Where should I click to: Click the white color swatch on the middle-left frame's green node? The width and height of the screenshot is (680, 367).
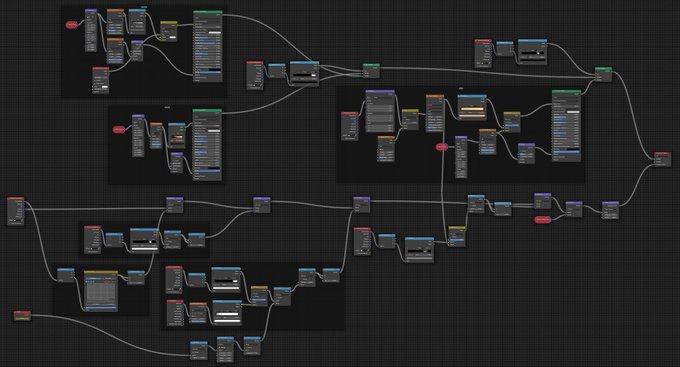[214, 131]
